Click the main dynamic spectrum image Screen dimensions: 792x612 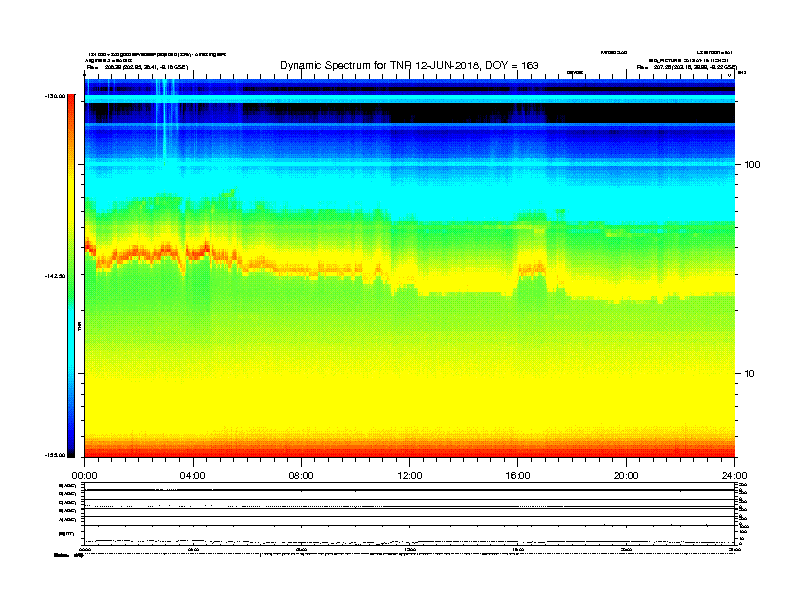point(410,268)
